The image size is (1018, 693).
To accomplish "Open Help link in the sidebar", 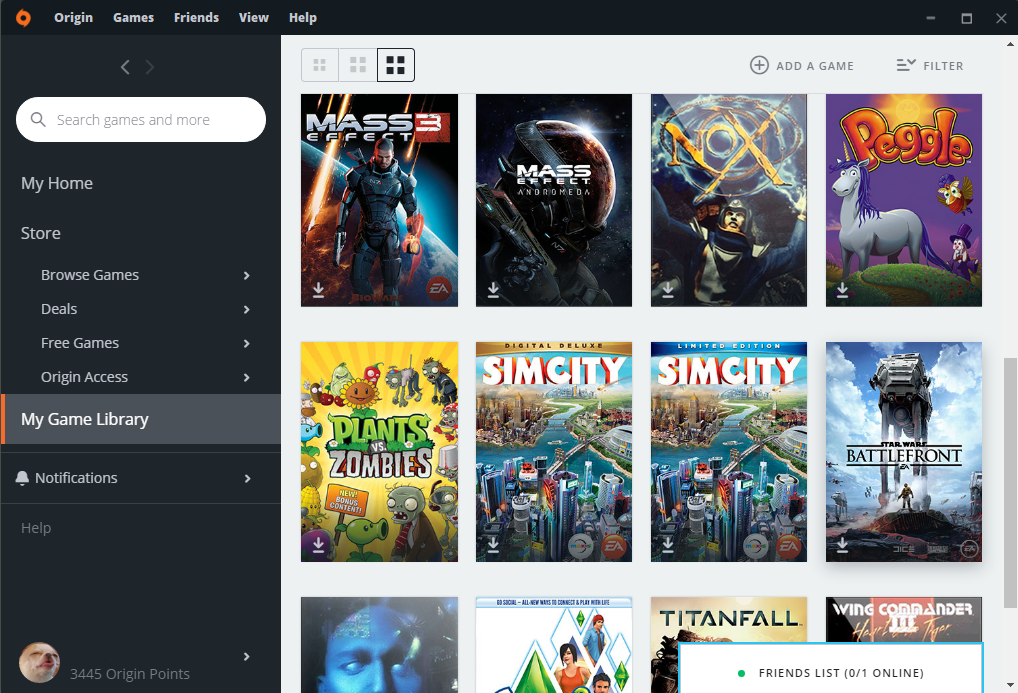I will [36, 528].
